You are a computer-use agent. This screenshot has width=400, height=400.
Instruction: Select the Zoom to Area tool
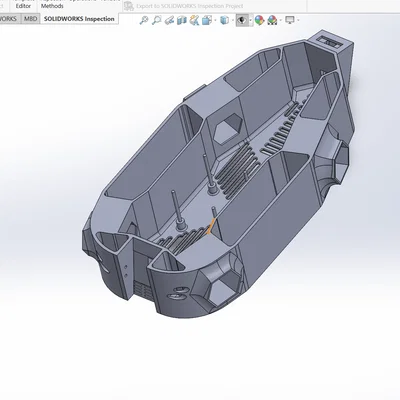156,20
